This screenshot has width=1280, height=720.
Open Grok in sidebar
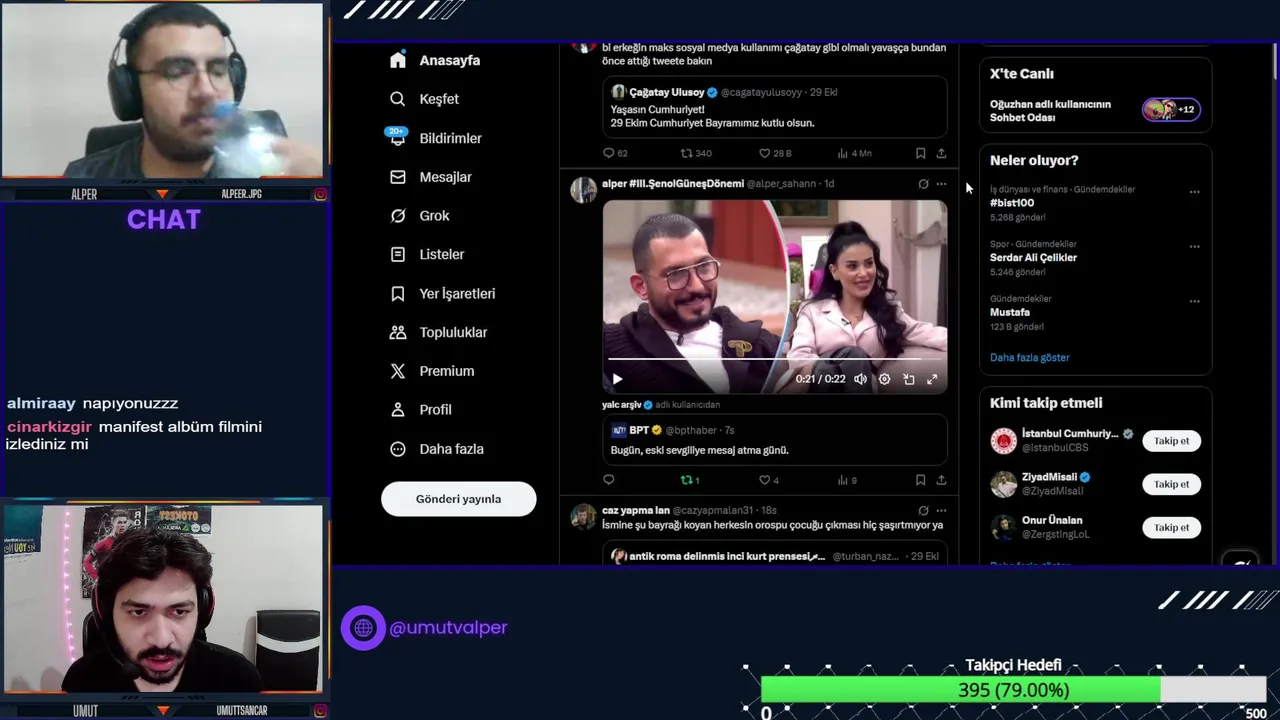tap(420, 216)
